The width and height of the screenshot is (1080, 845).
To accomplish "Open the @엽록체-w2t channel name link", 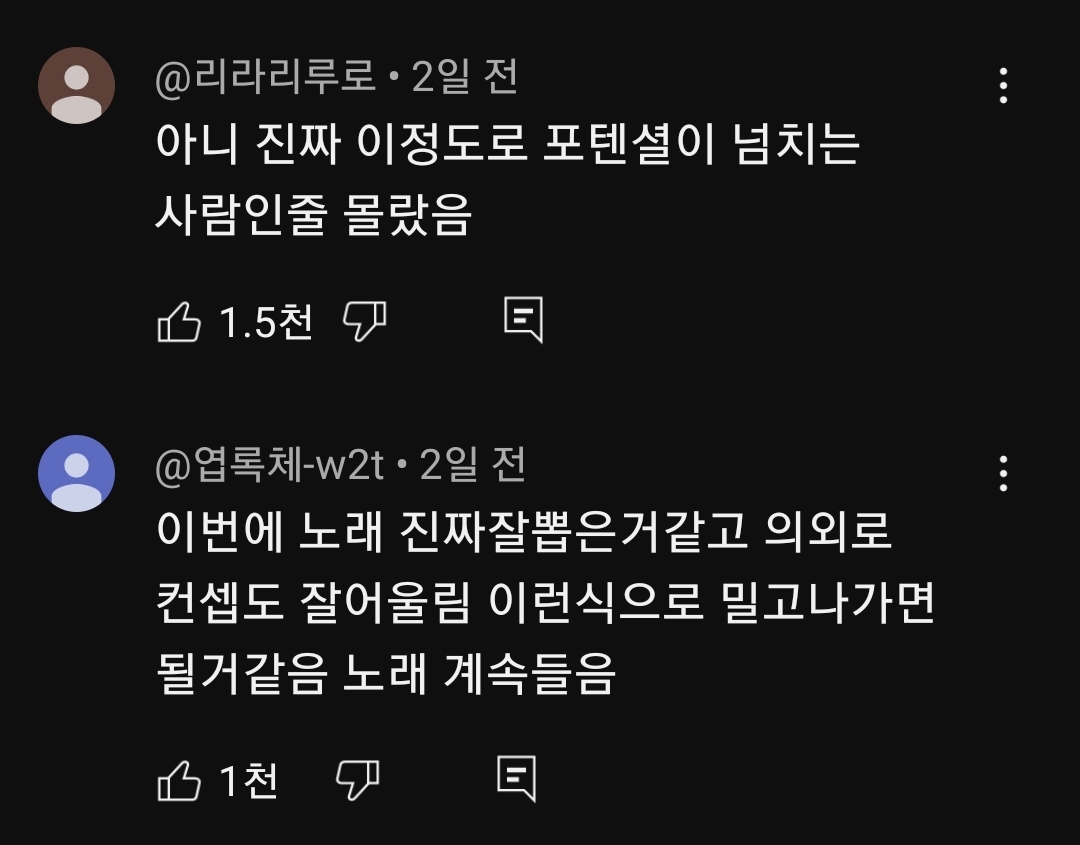I will click(x=269, y=465).
